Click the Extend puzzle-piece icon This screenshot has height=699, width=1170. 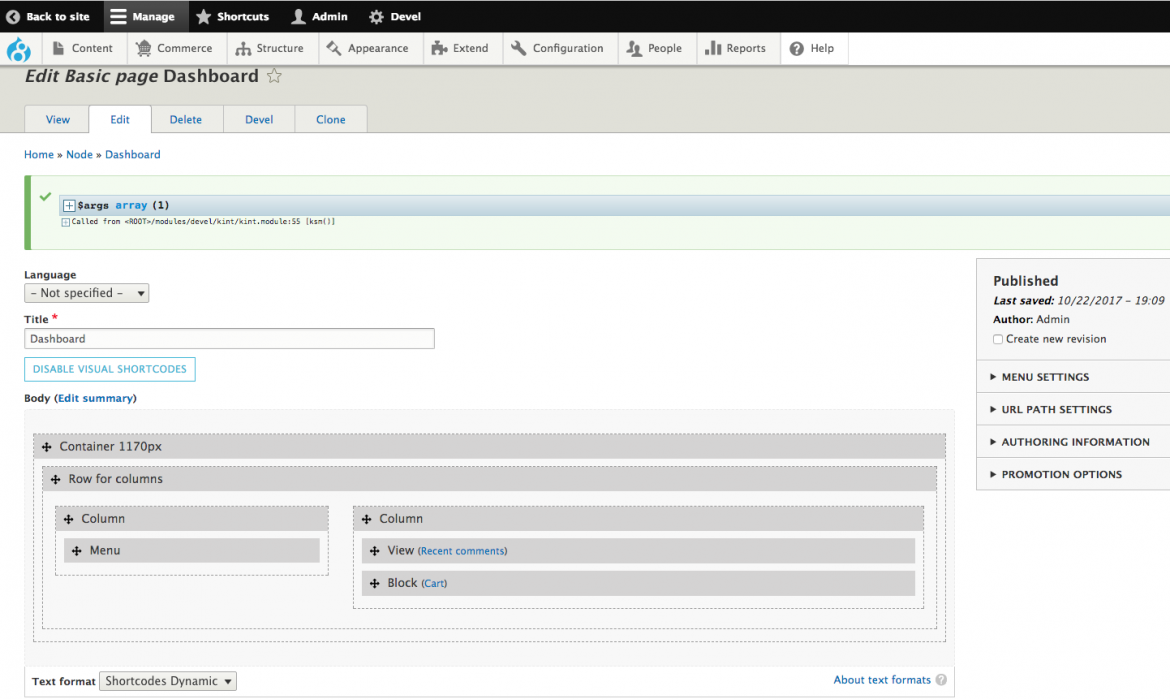coord(438,48)
